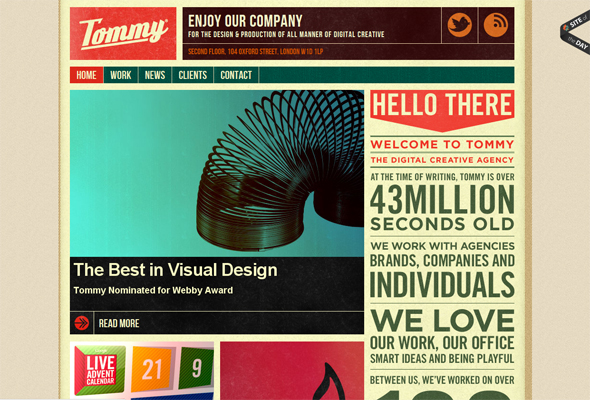Select the green number 9 tile

pos(196,368)
